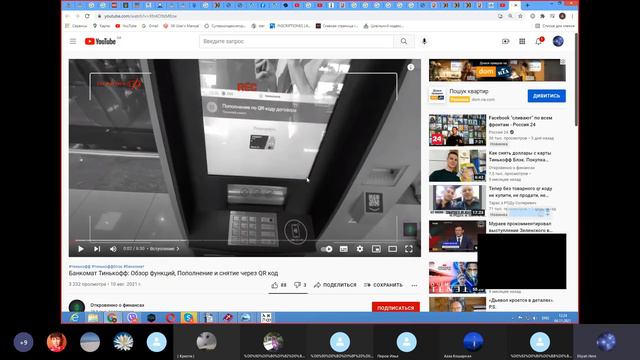Open Internet Explorer from the taskbar
This screenshot has height=360, width=640.
pos(74,318)
